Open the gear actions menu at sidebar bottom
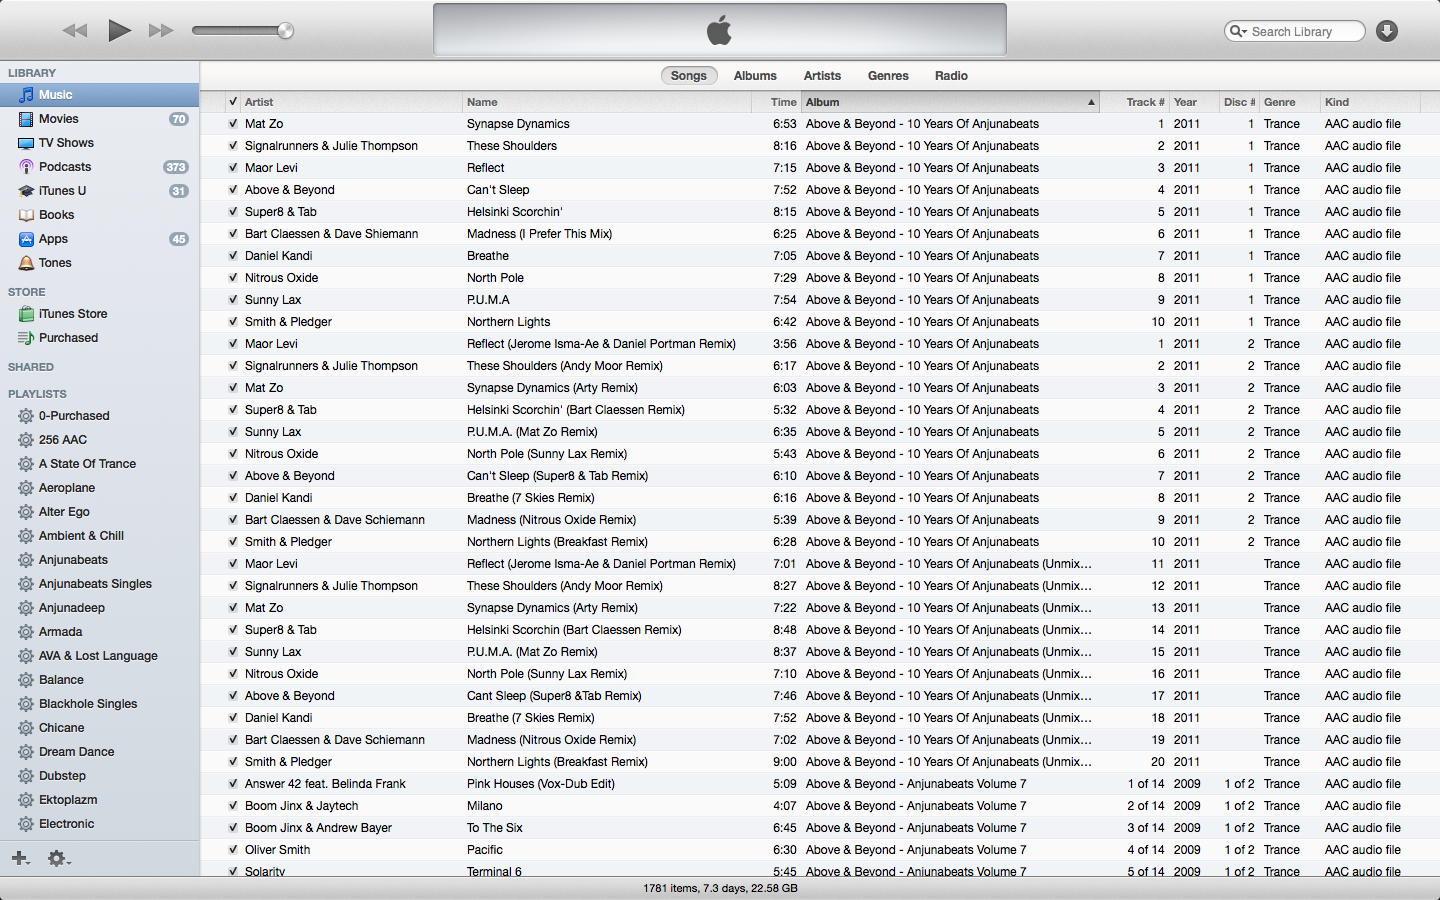 58,858
